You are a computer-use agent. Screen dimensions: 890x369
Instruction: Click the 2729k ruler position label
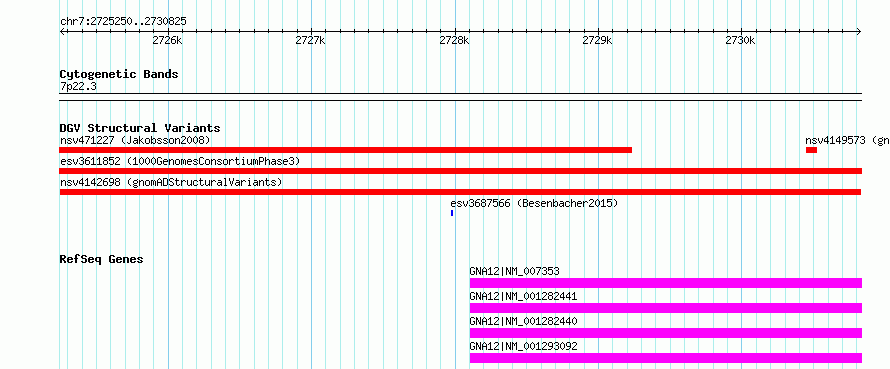(598, 40)
